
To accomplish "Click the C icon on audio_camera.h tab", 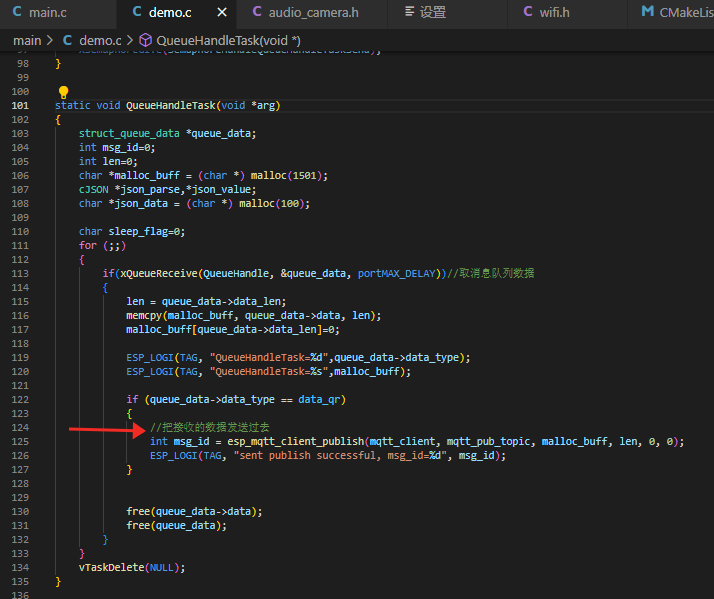I will [x=257, y=12].
